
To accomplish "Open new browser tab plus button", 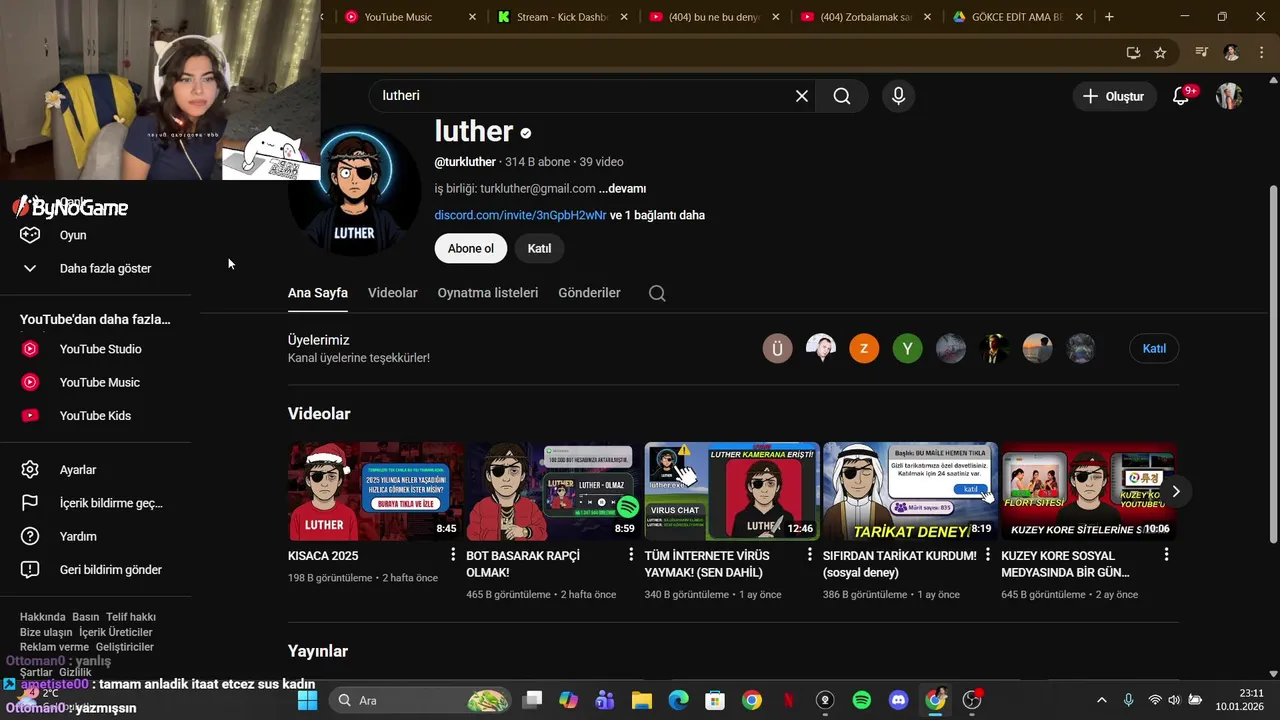I will click(x=1109, y=17).
